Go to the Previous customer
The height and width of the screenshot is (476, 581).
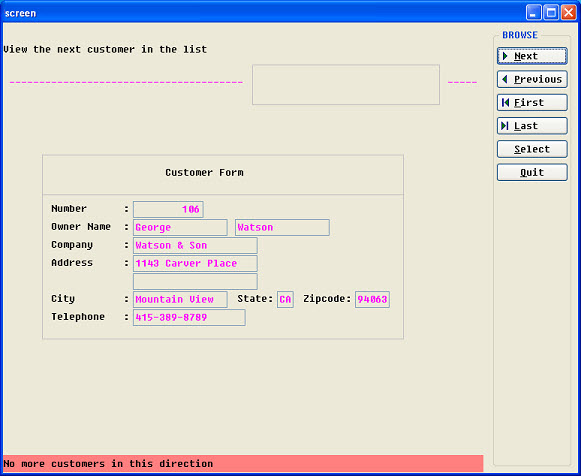532,79
